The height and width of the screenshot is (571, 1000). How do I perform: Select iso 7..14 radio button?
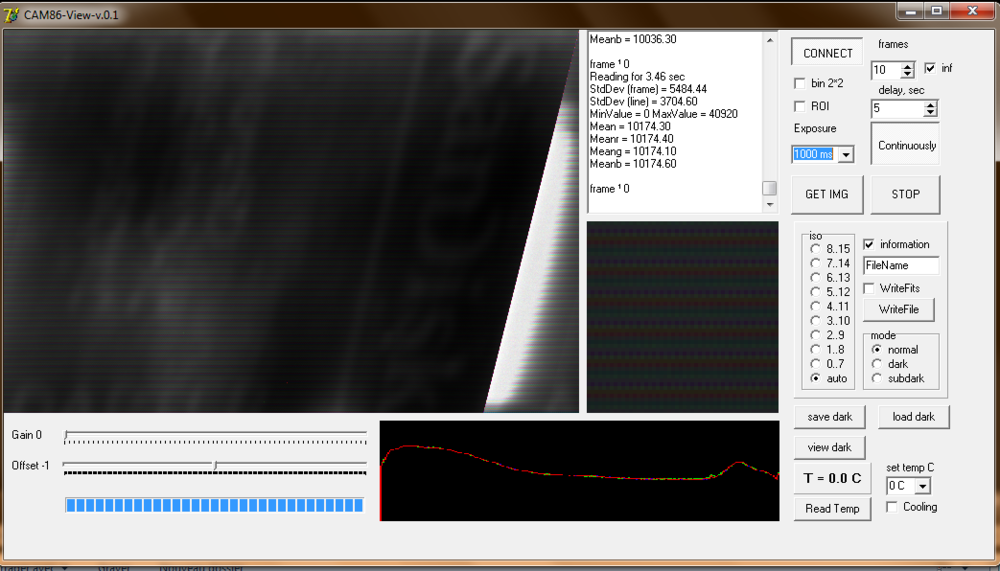[815, 263]
